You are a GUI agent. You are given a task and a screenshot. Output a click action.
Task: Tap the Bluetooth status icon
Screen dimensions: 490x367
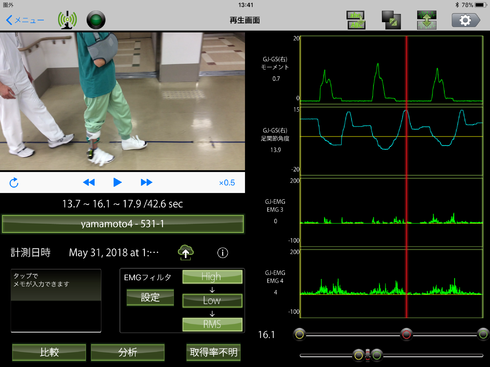click(x=457, y=5)
